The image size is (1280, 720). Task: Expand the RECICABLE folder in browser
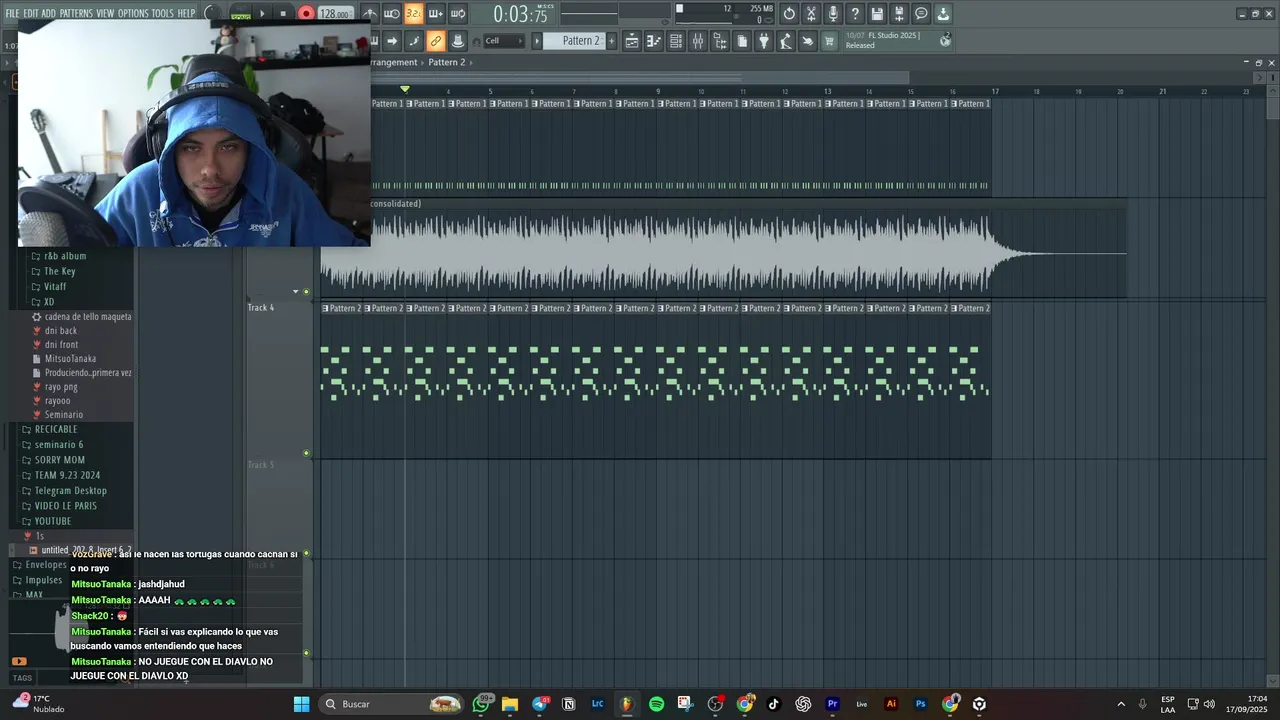pyautogui.click(x=56, y=429)
